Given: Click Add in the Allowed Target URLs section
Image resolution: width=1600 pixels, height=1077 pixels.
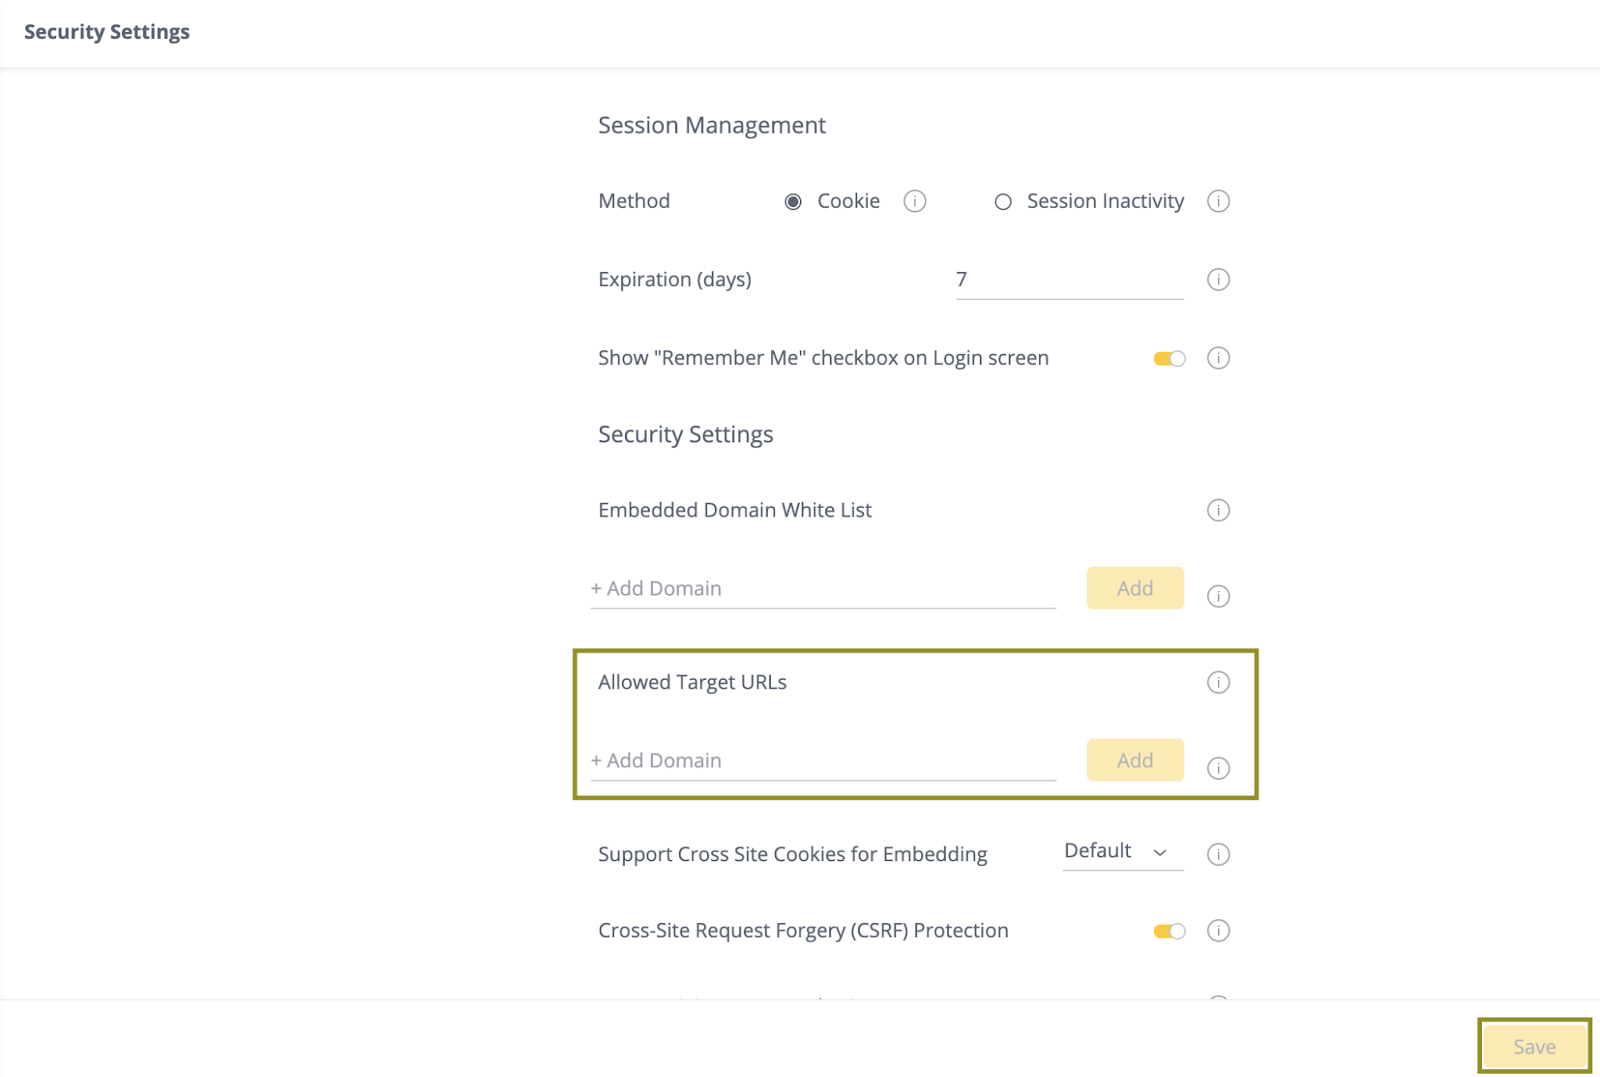Looking at the screenshot, I should tap(1134, 760).
